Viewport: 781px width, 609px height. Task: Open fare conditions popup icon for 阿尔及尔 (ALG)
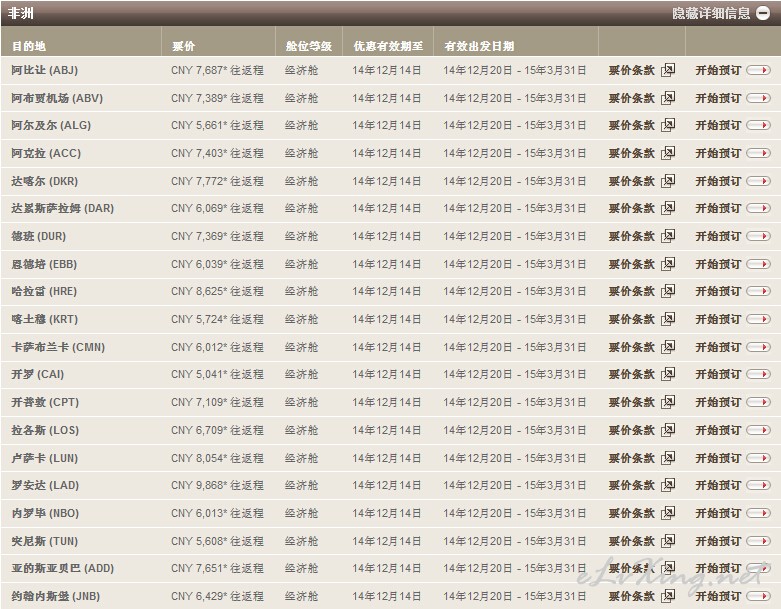668,125
